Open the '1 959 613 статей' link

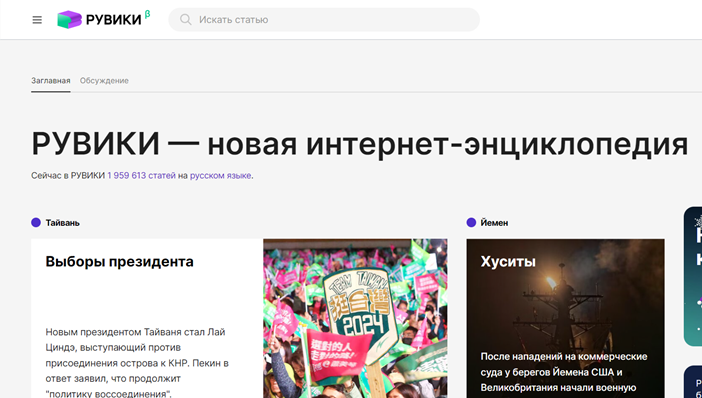(x=141, y=175)
